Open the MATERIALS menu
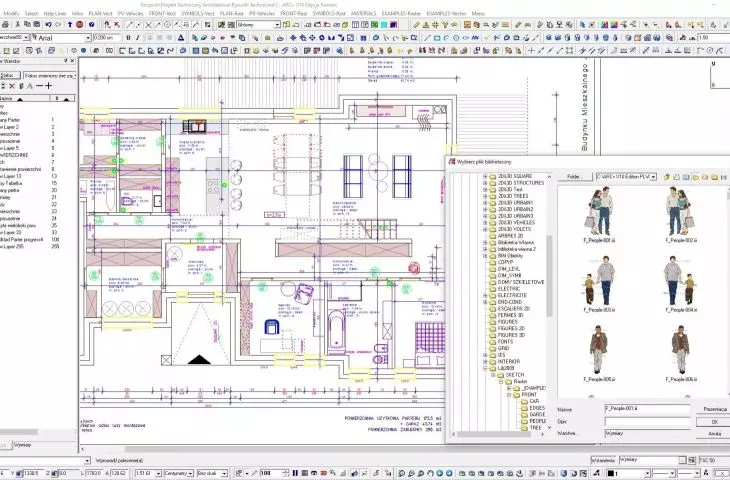Image resolution: width=730 pixels, height=480 pixels. point(364,14)
